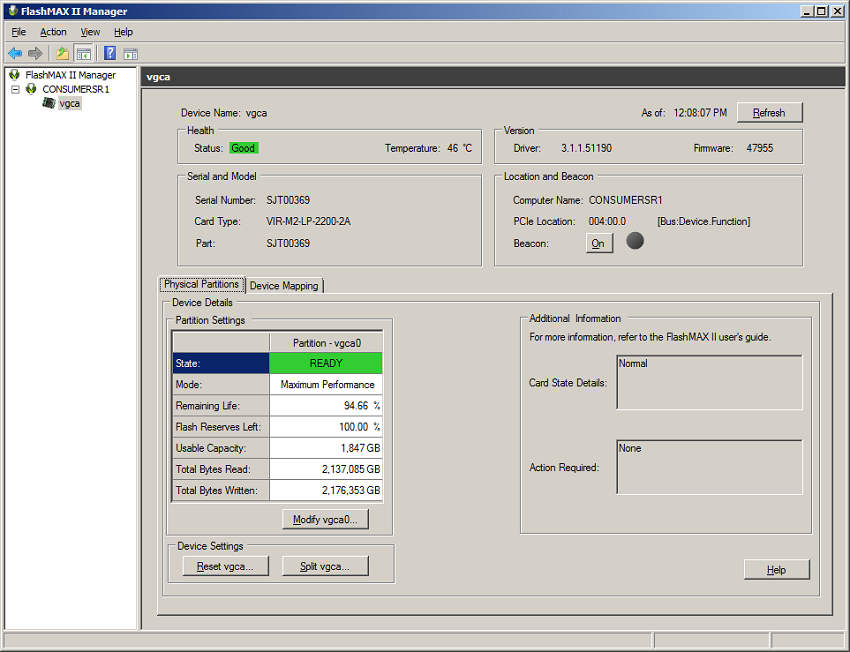Toggle the Show/Hide Action Pane icon
Viewport: 850px width, 652px height.
[x=131, y=54]
